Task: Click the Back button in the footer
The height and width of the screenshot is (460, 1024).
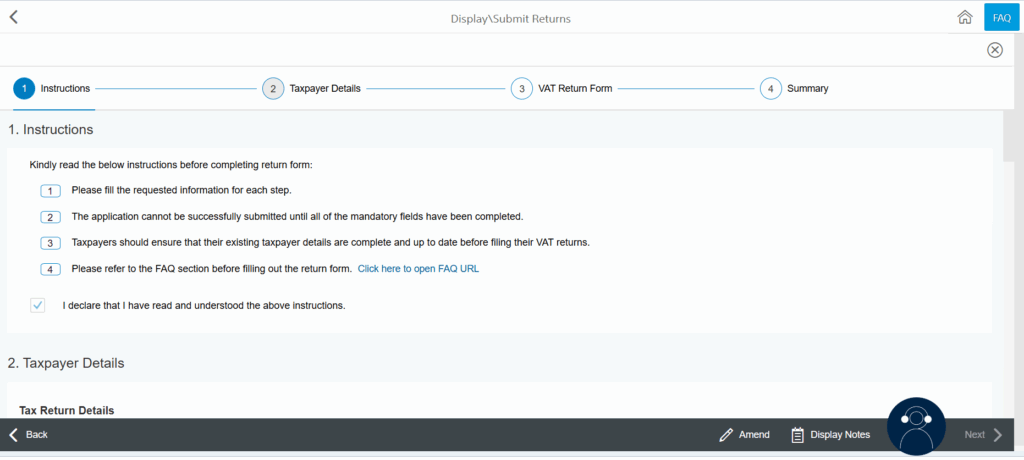Action: (x=28, y=435)
